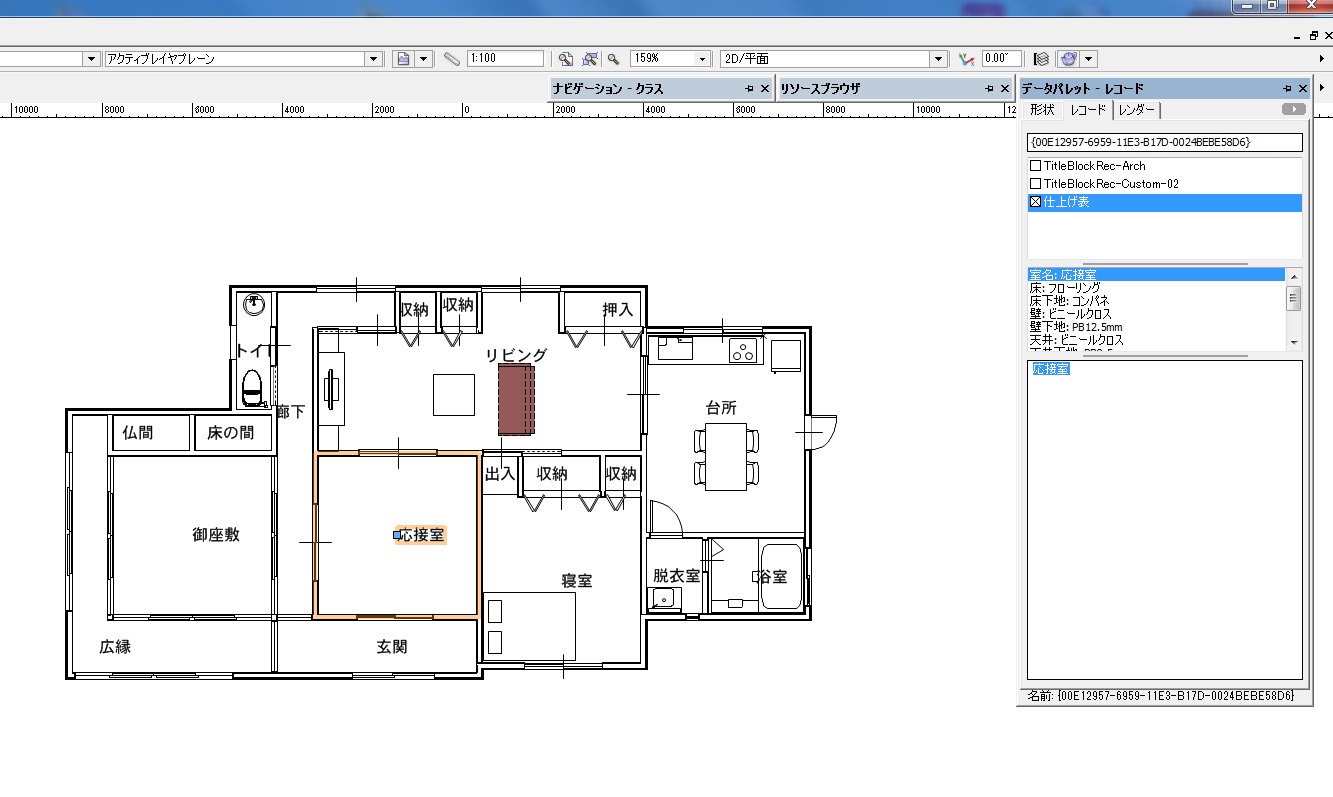Uncheck the 仕上げ表 record checkbox
Image resolution: width=1333 pixels, height=797 pixels.
1036,202
